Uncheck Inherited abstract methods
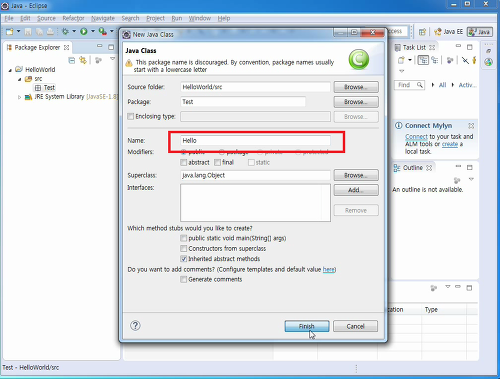 pos(183,259)
